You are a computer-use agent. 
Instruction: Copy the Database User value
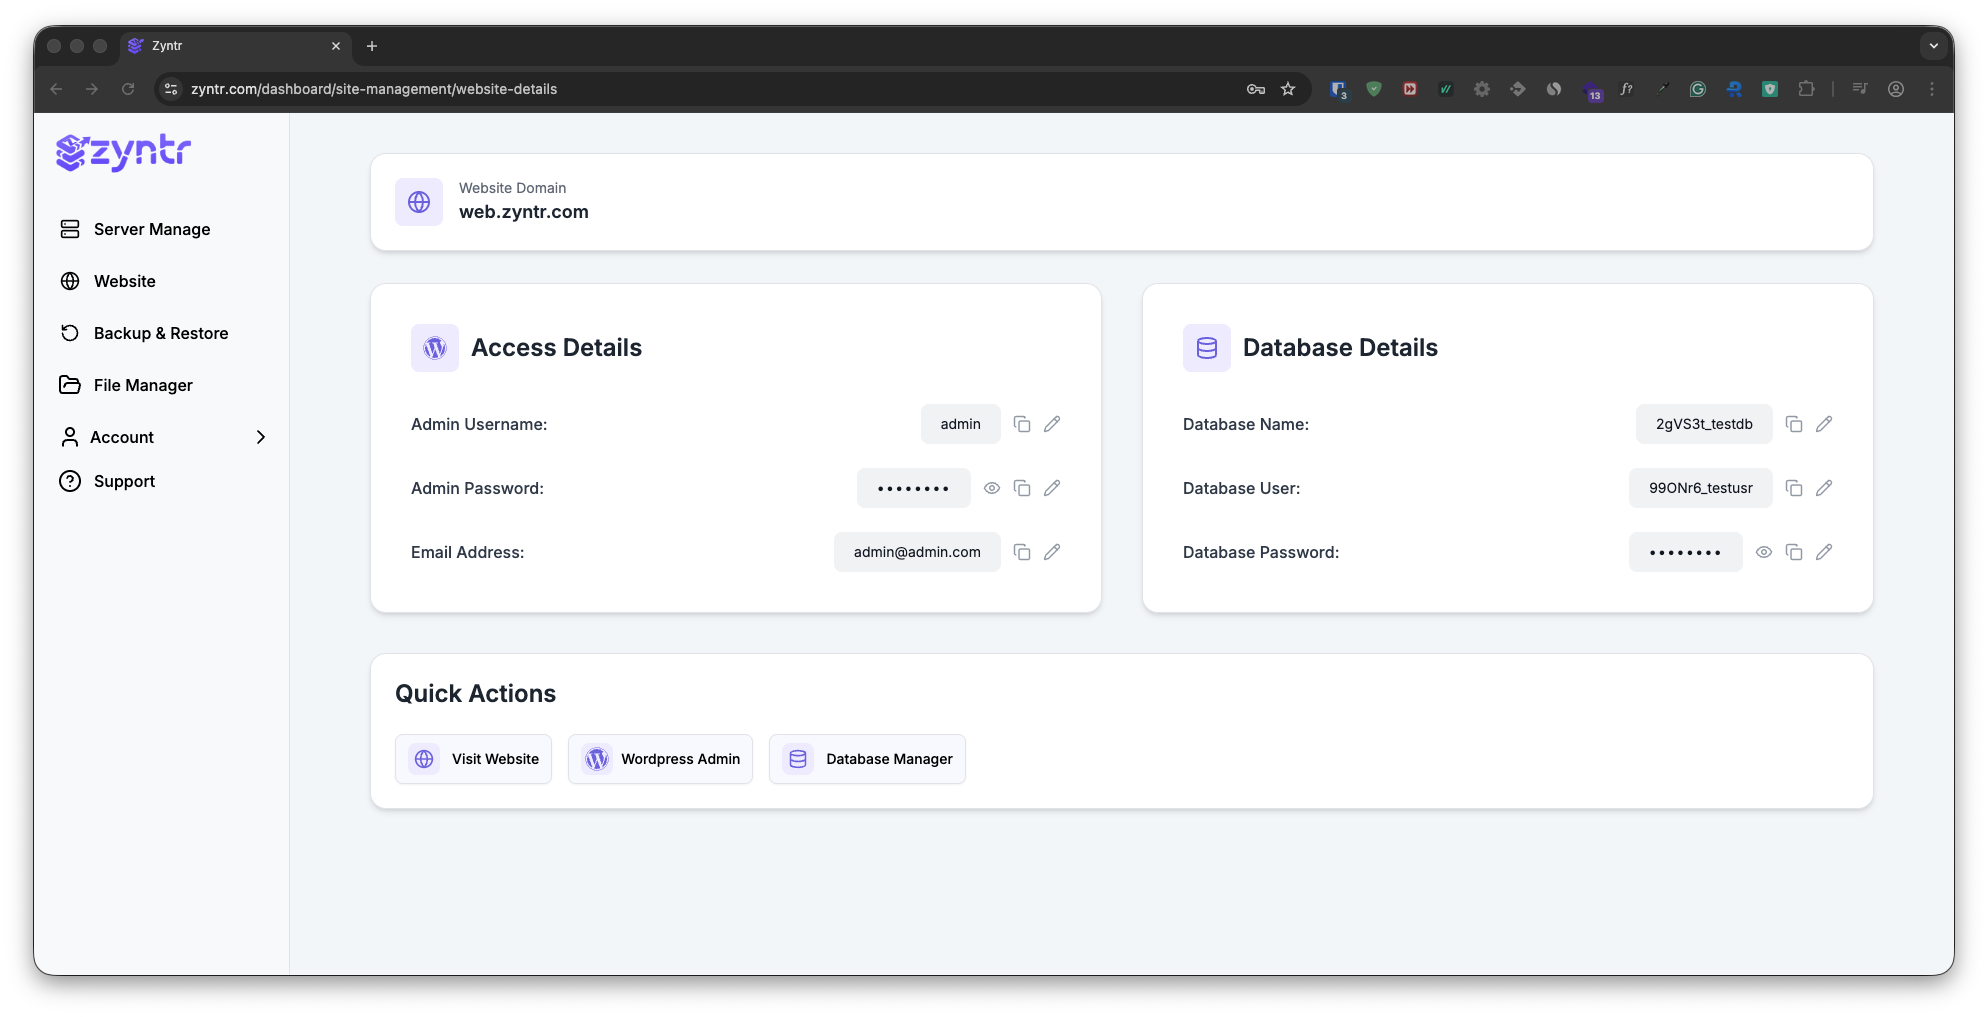tap(1794, 488)
